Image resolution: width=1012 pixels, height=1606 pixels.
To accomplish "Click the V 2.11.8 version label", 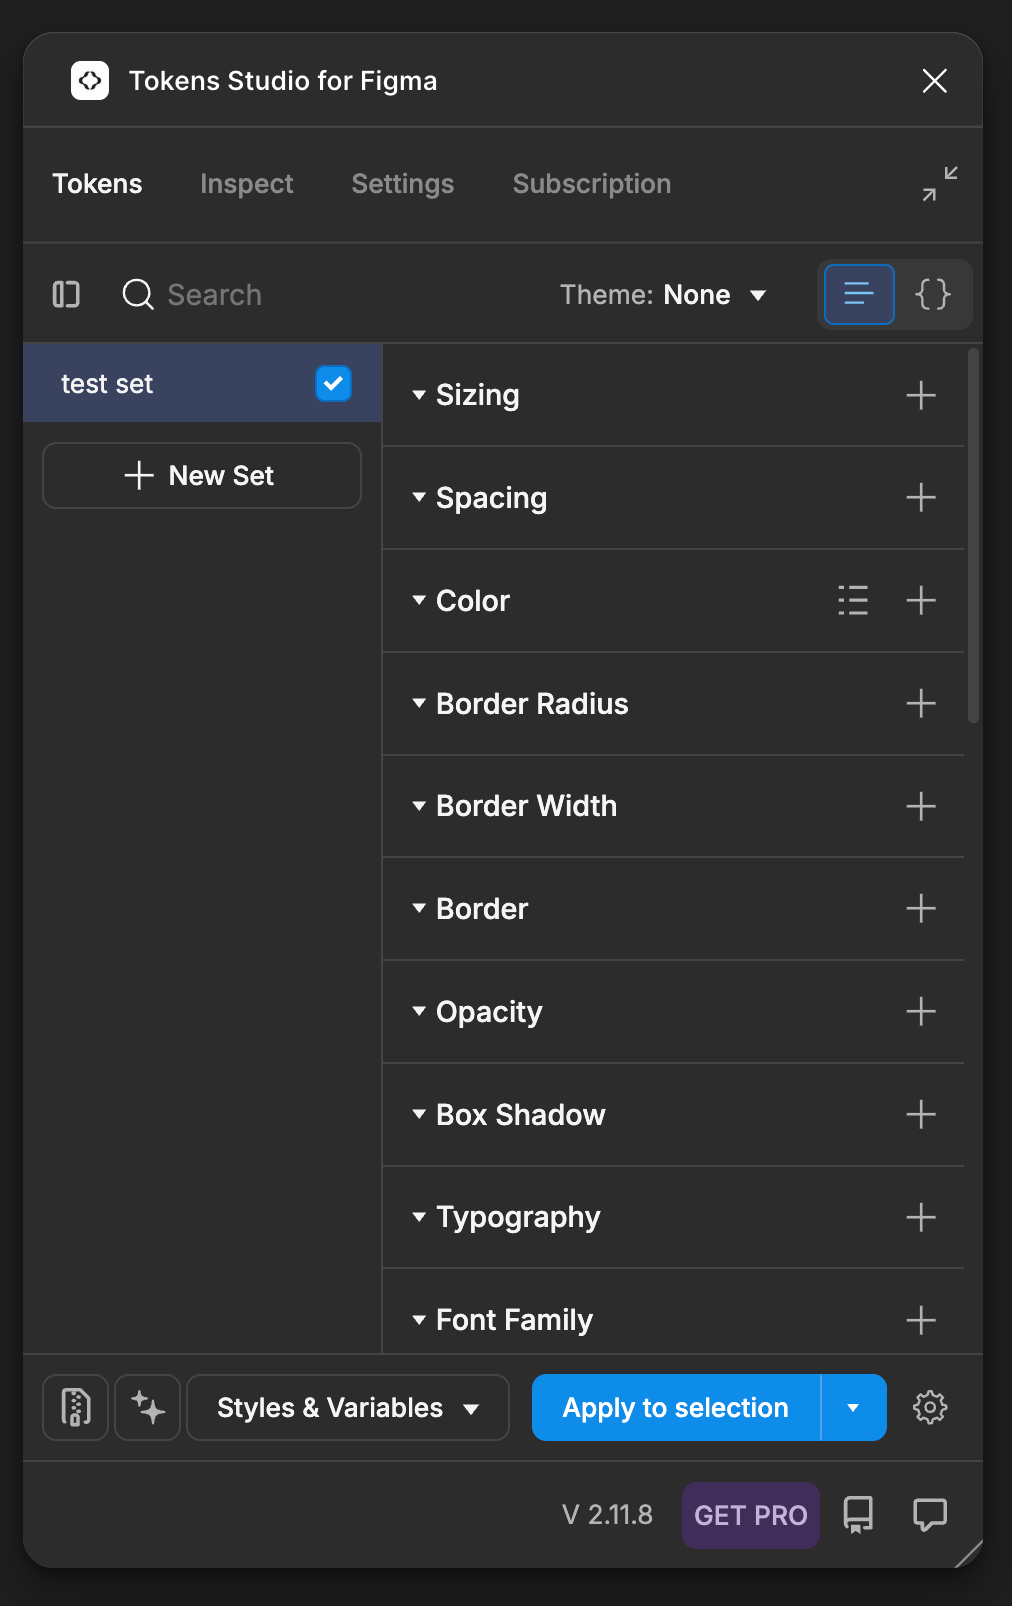I will point(607,1515).
